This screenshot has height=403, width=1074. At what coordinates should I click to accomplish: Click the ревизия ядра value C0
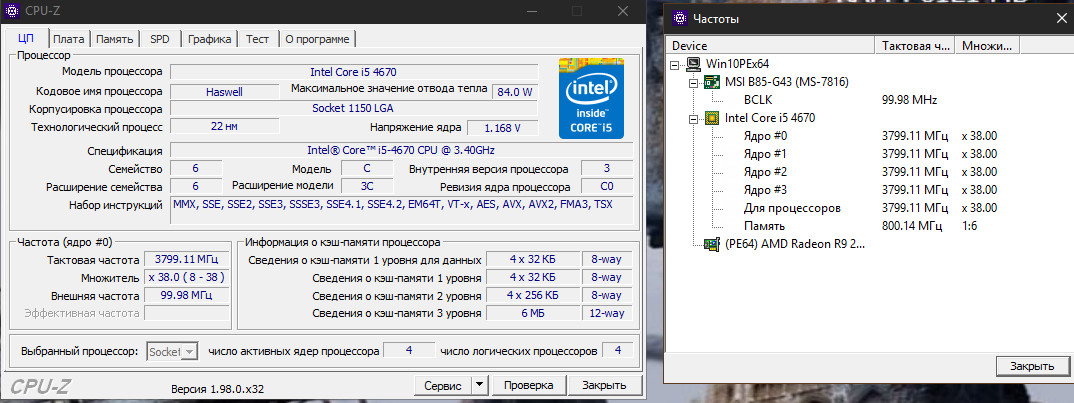pos(607,187)
